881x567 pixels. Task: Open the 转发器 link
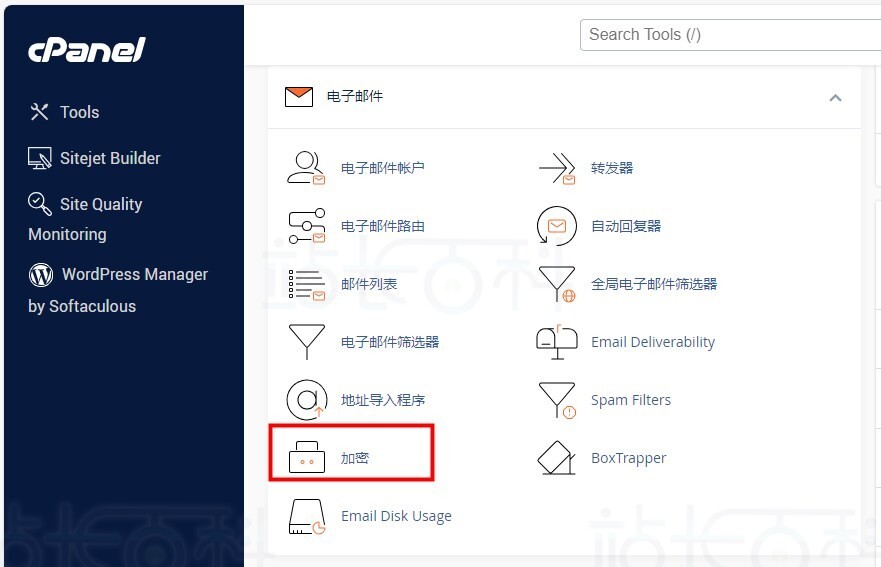612,168
